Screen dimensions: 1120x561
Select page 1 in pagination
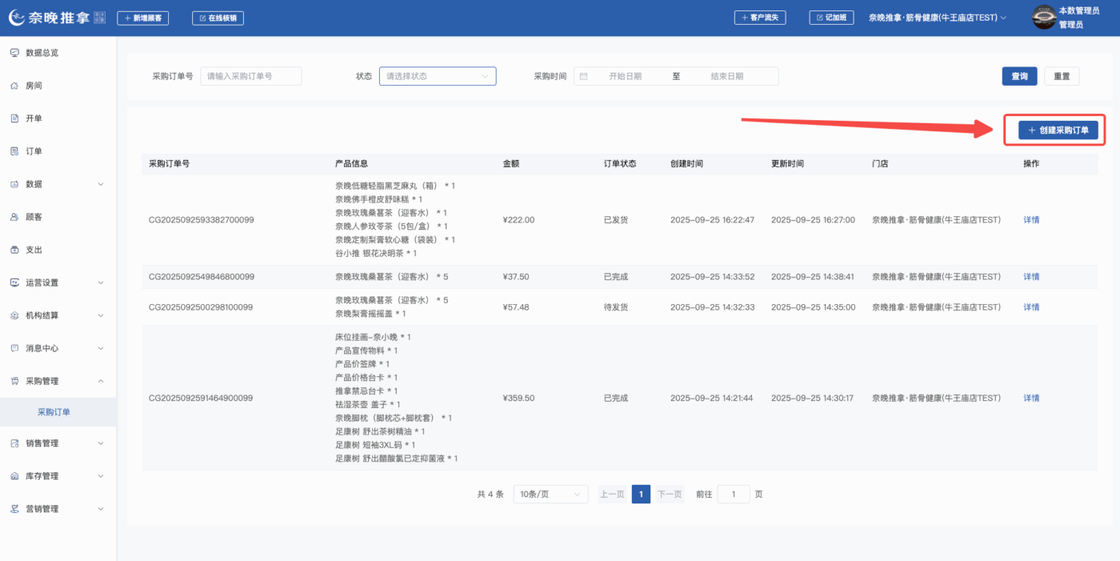pyautogui.click(x=641, y=494)
